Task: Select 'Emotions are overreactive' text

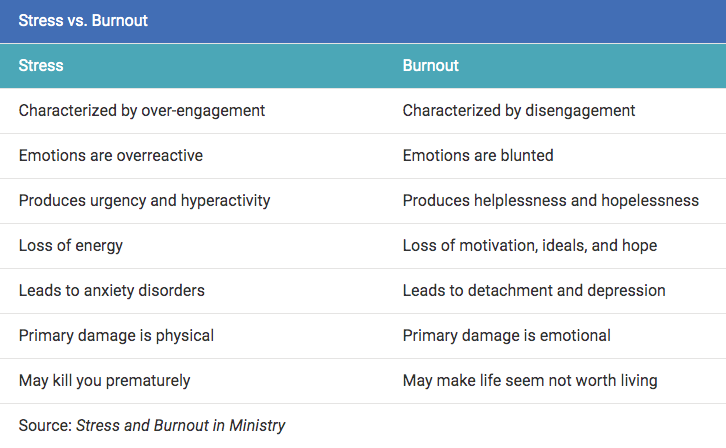Action: pos(111,156)
